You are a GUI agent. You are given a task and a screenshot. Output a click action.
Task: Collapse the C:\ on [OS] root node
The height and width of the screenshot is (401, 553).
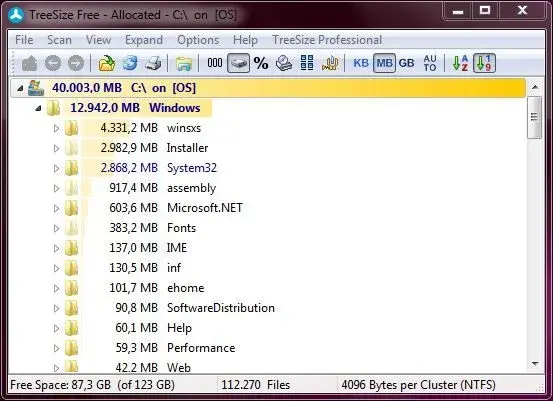[x=20, y=88]
